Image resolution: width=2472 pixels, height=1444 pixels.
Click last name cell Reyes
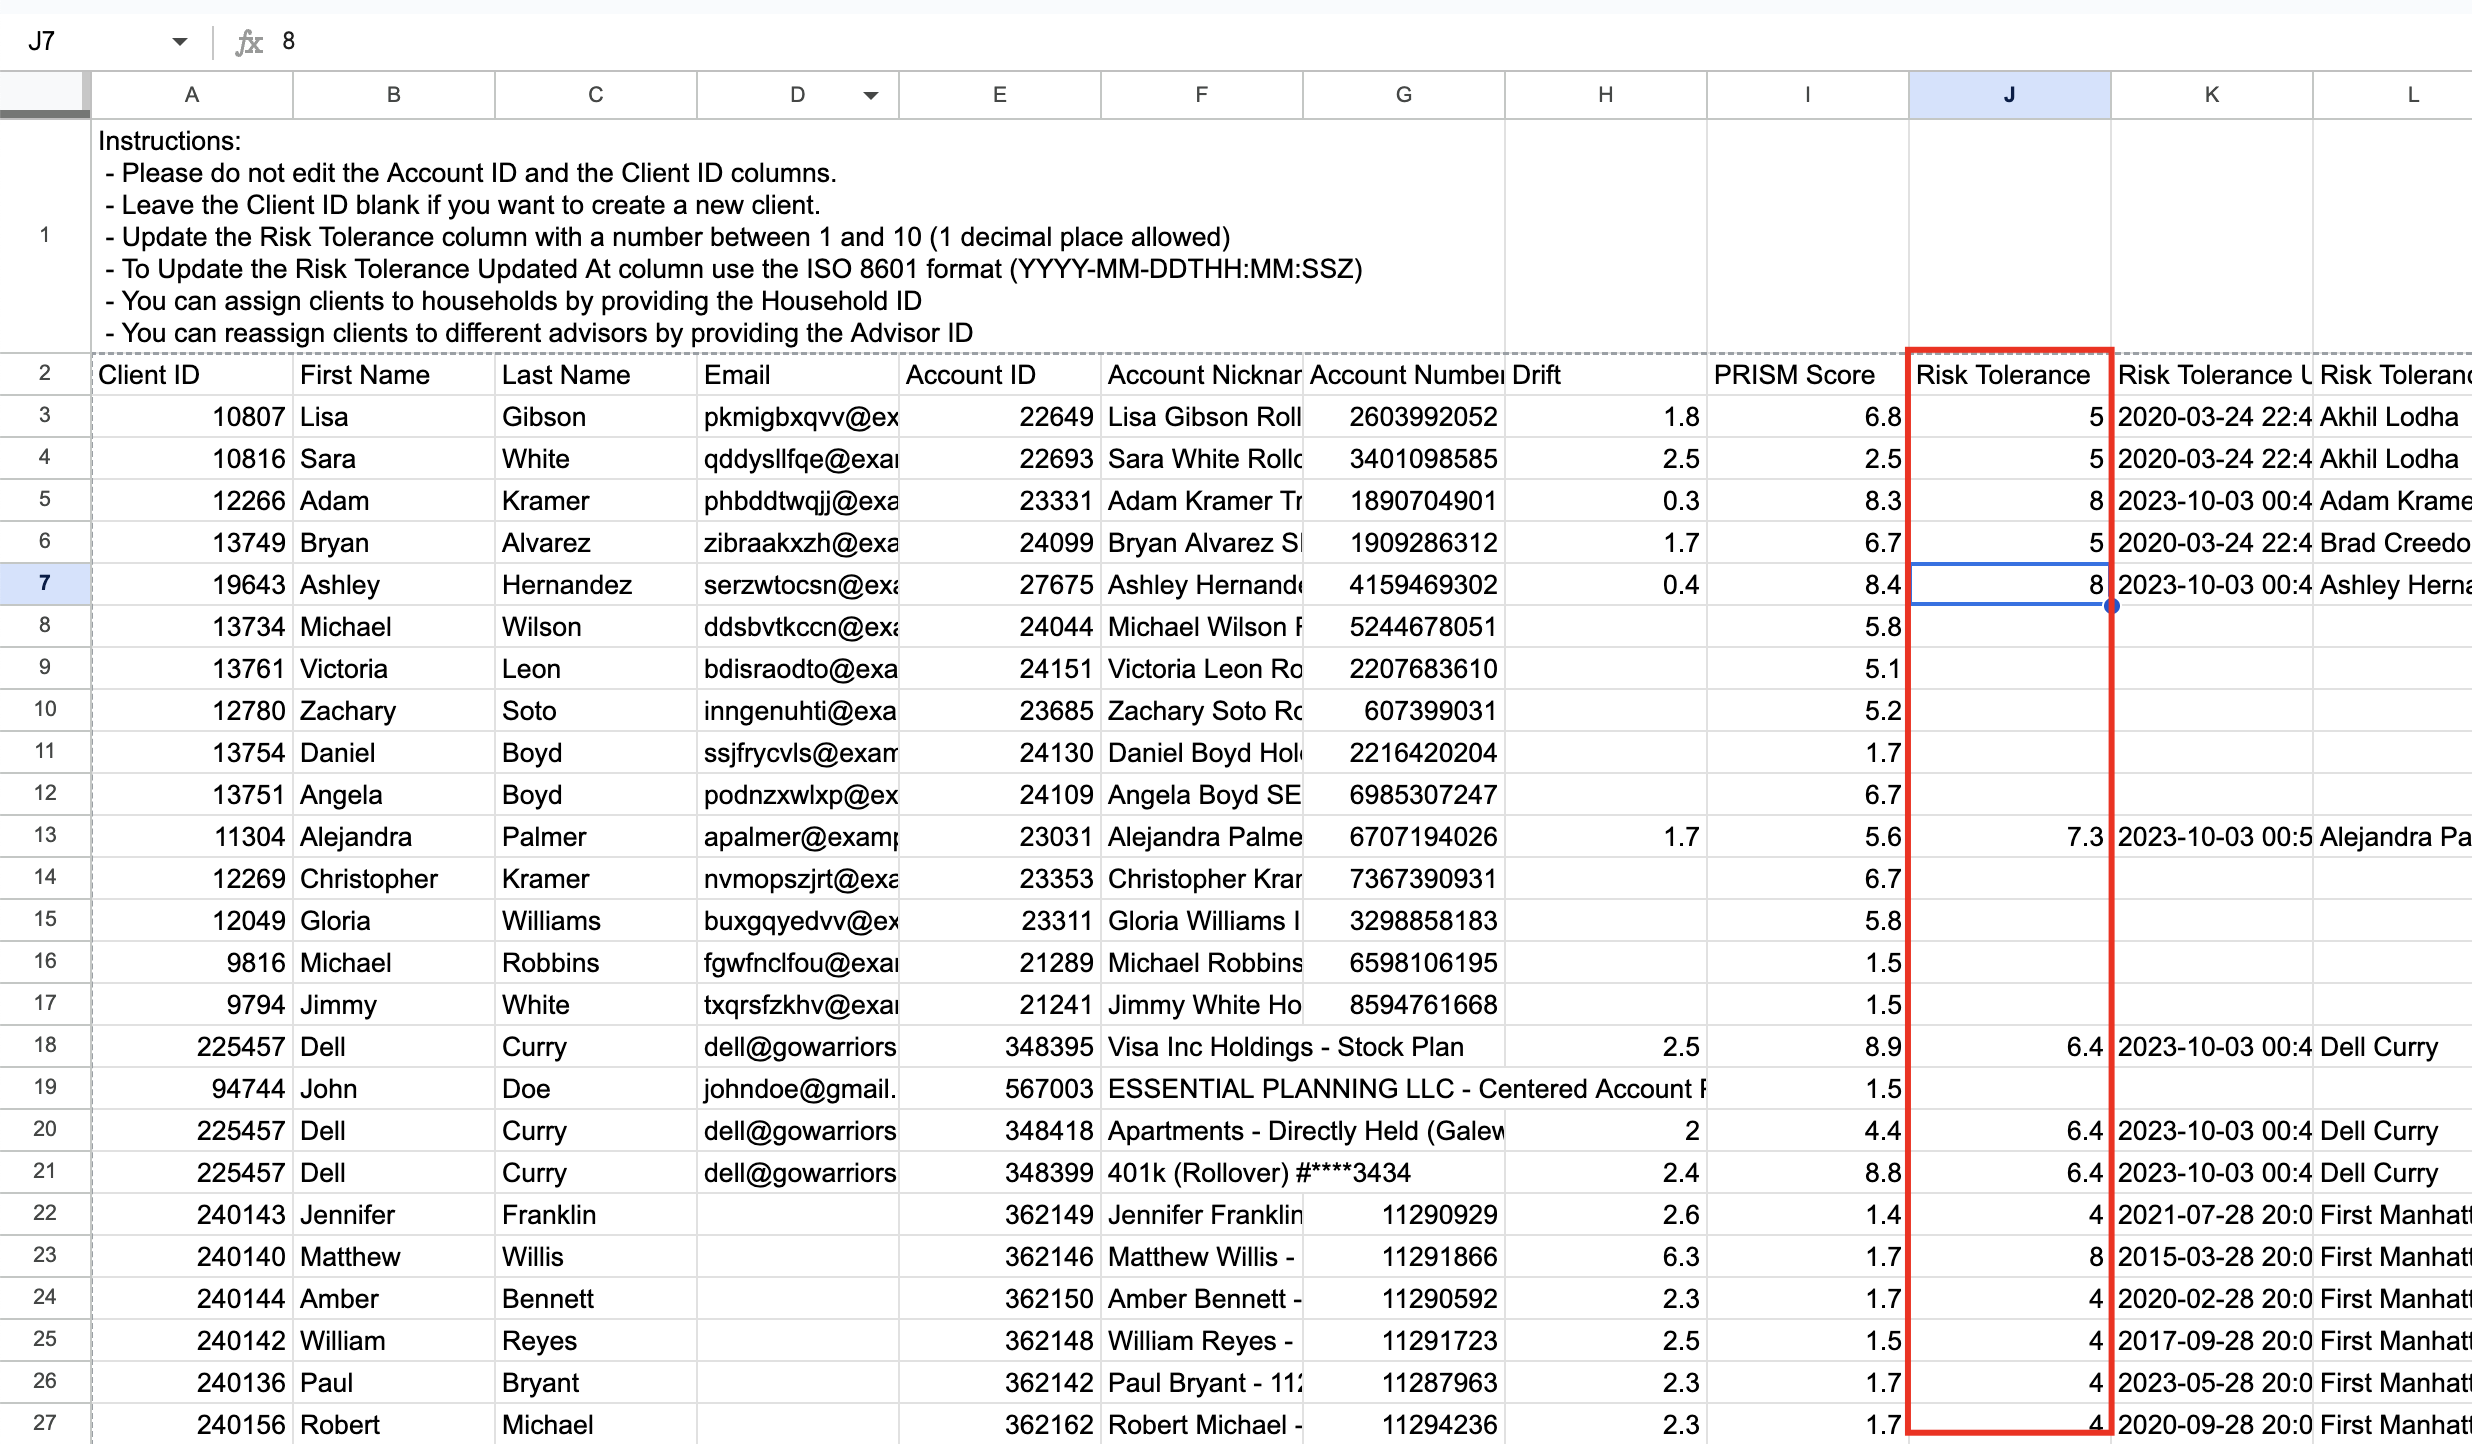click(596, 1341)
